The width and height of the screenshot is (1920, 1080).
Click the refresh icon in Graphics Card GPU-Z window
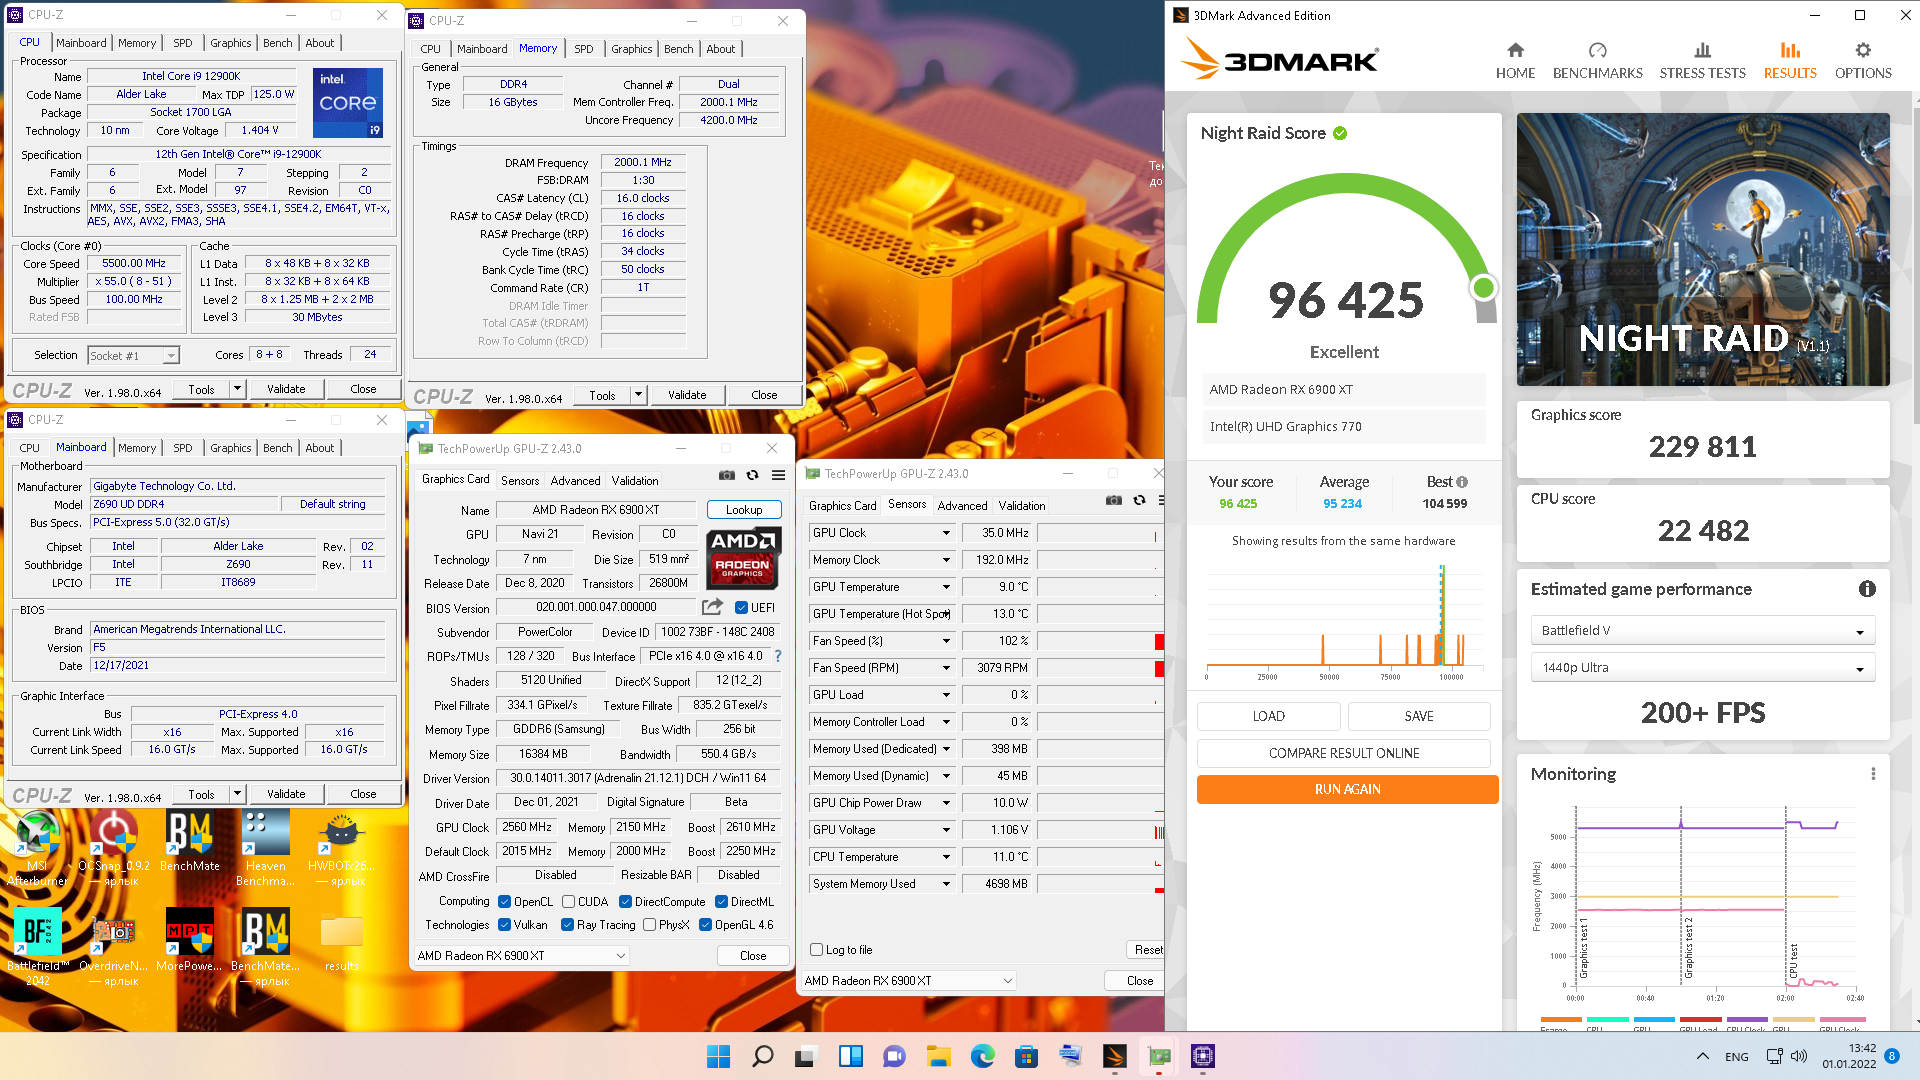pyautogui.click(x=753, y=475)
